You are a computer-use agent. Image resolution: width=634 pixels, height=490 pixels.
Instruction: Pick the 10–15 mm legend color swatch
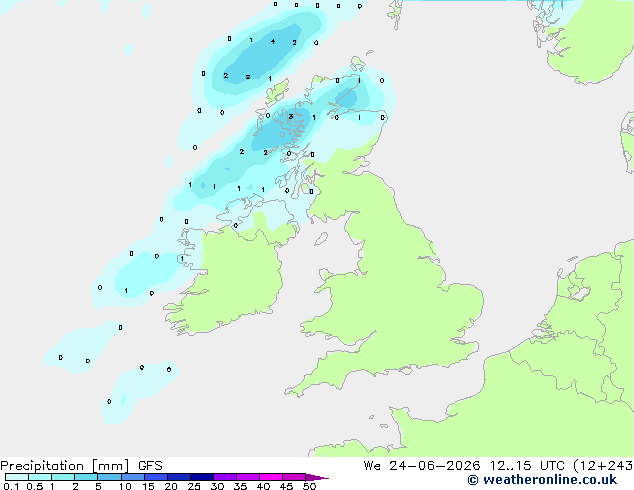[132, 477]
